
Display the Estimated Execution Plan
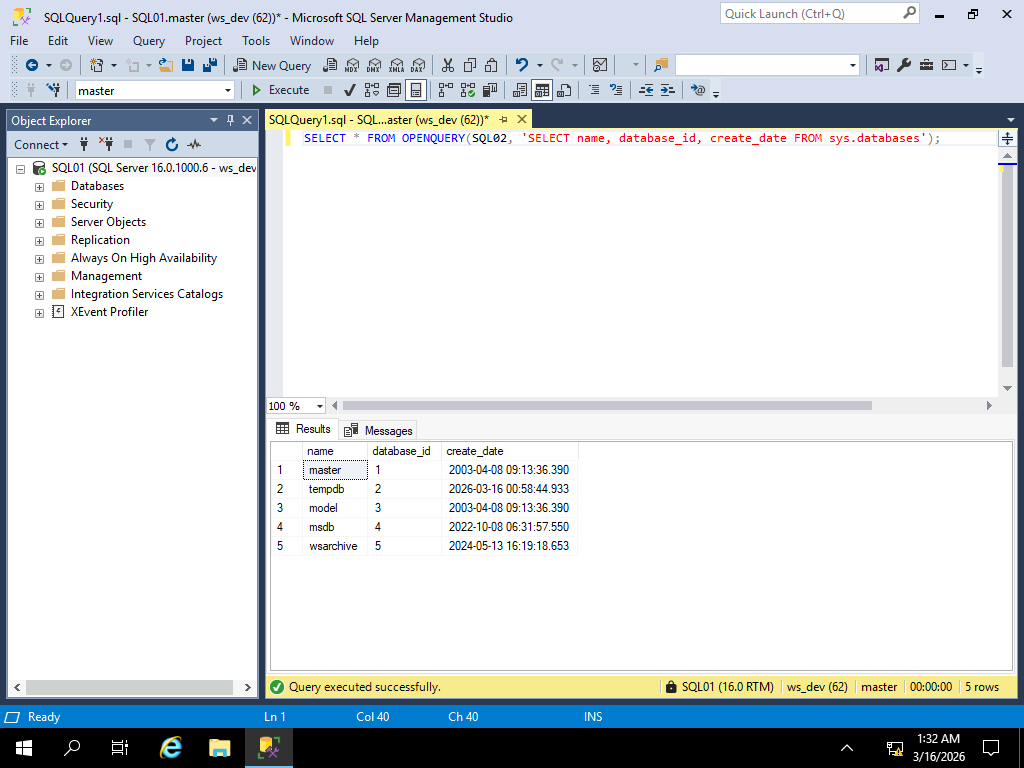(372, 90)
